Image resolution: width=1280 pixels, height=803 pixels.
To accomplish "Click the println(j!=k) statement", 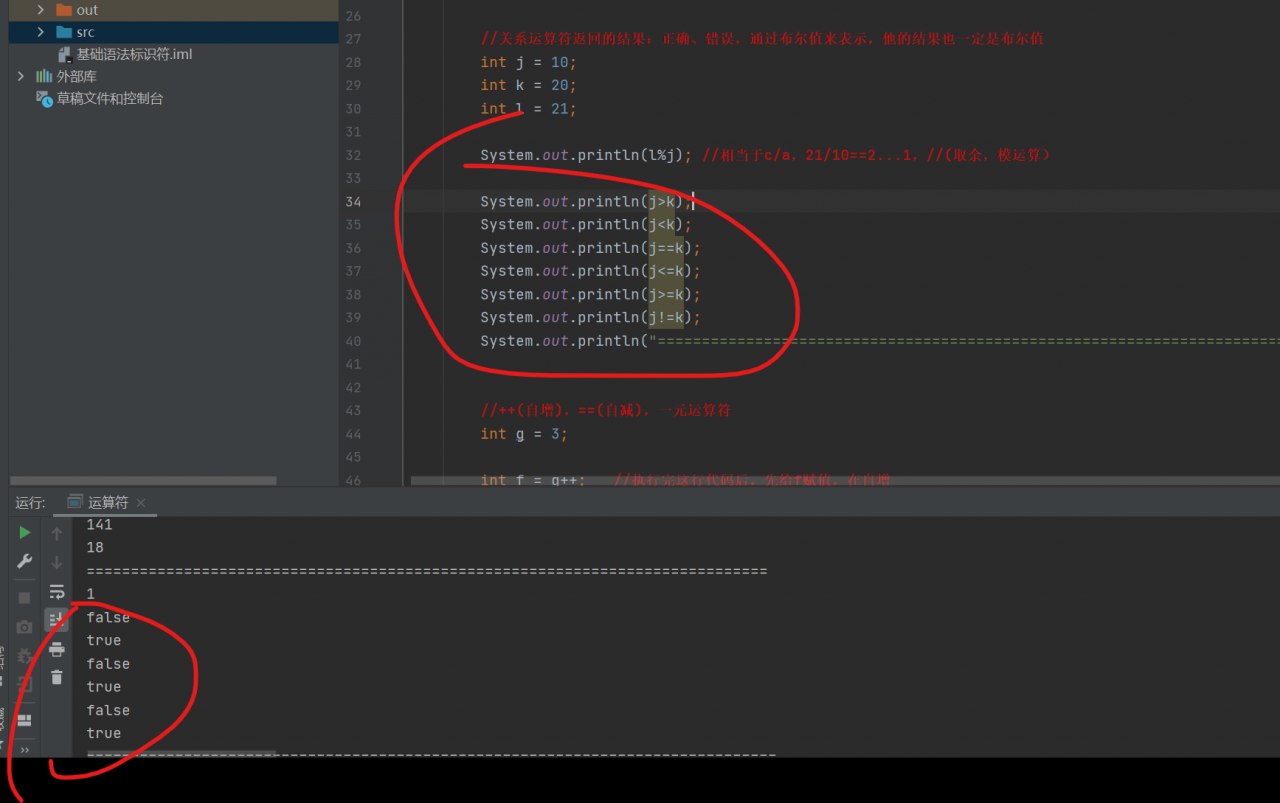I will pos(590,317).
